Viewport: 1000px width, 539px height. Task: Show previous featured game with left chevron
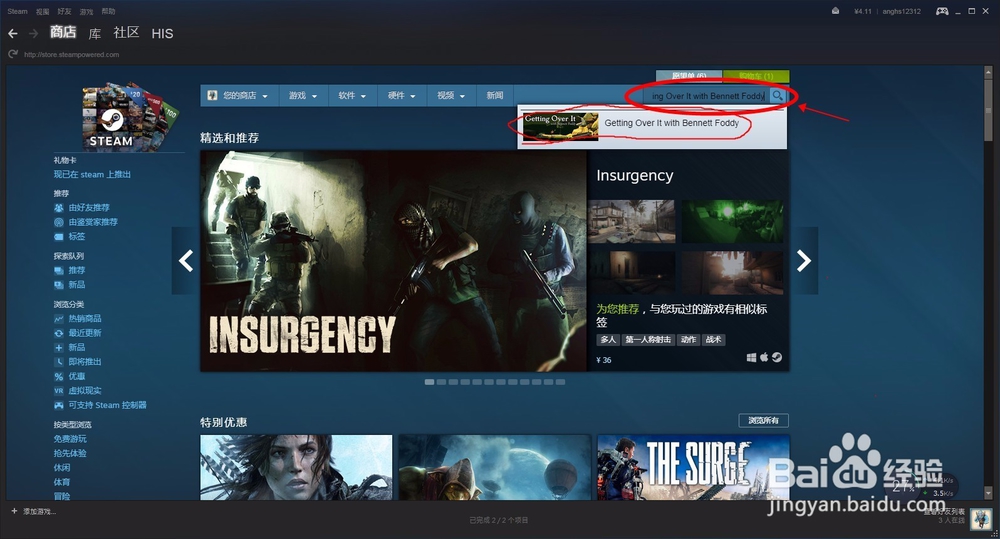(186, 260)
